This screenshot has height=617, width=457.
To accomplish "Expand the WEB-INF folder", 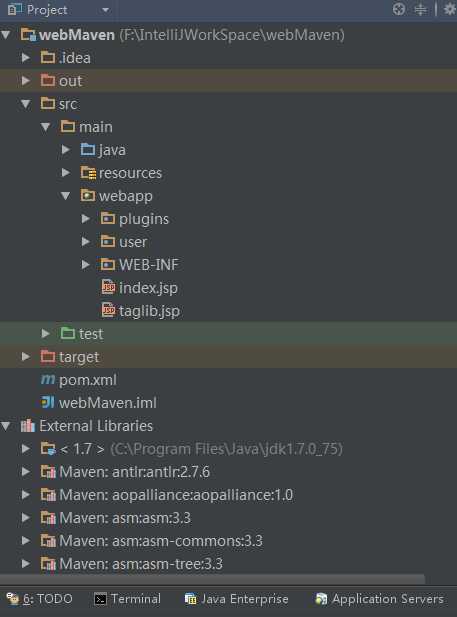I will coord(85,265).
